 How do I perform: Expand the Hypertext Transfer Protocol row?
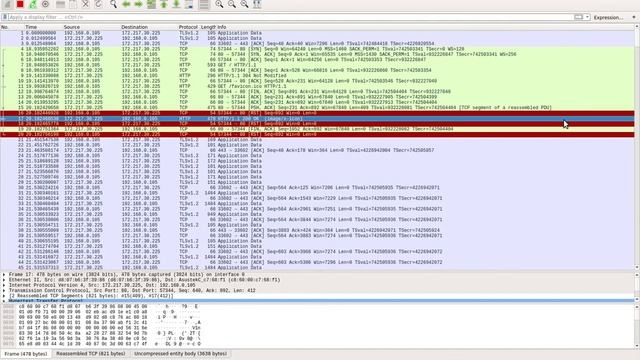tap(4, 301)
